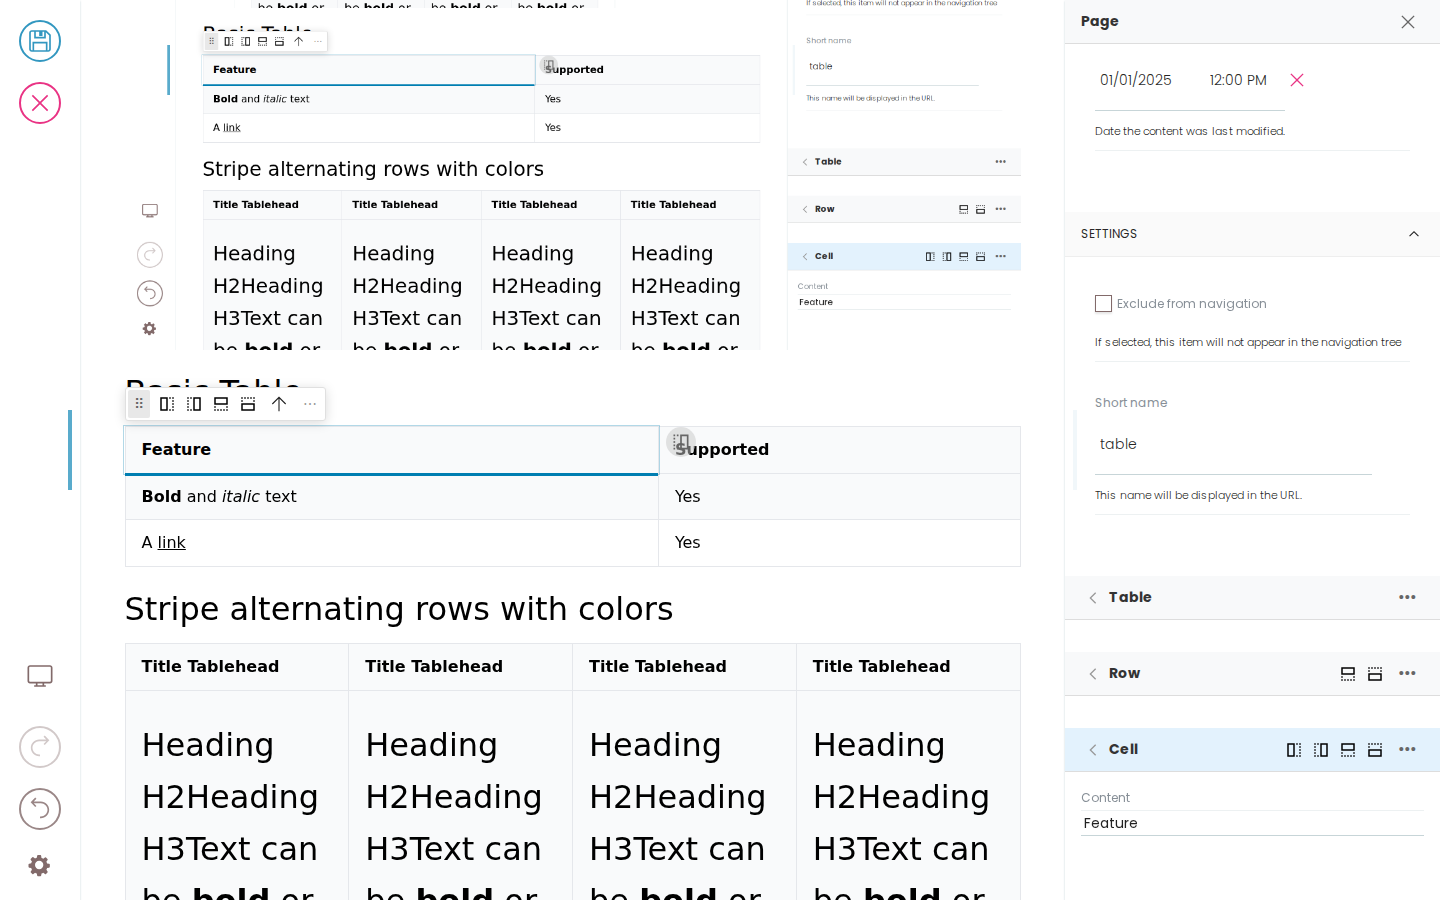Select the full-size 'Supported' header cell

pos(840,450)
